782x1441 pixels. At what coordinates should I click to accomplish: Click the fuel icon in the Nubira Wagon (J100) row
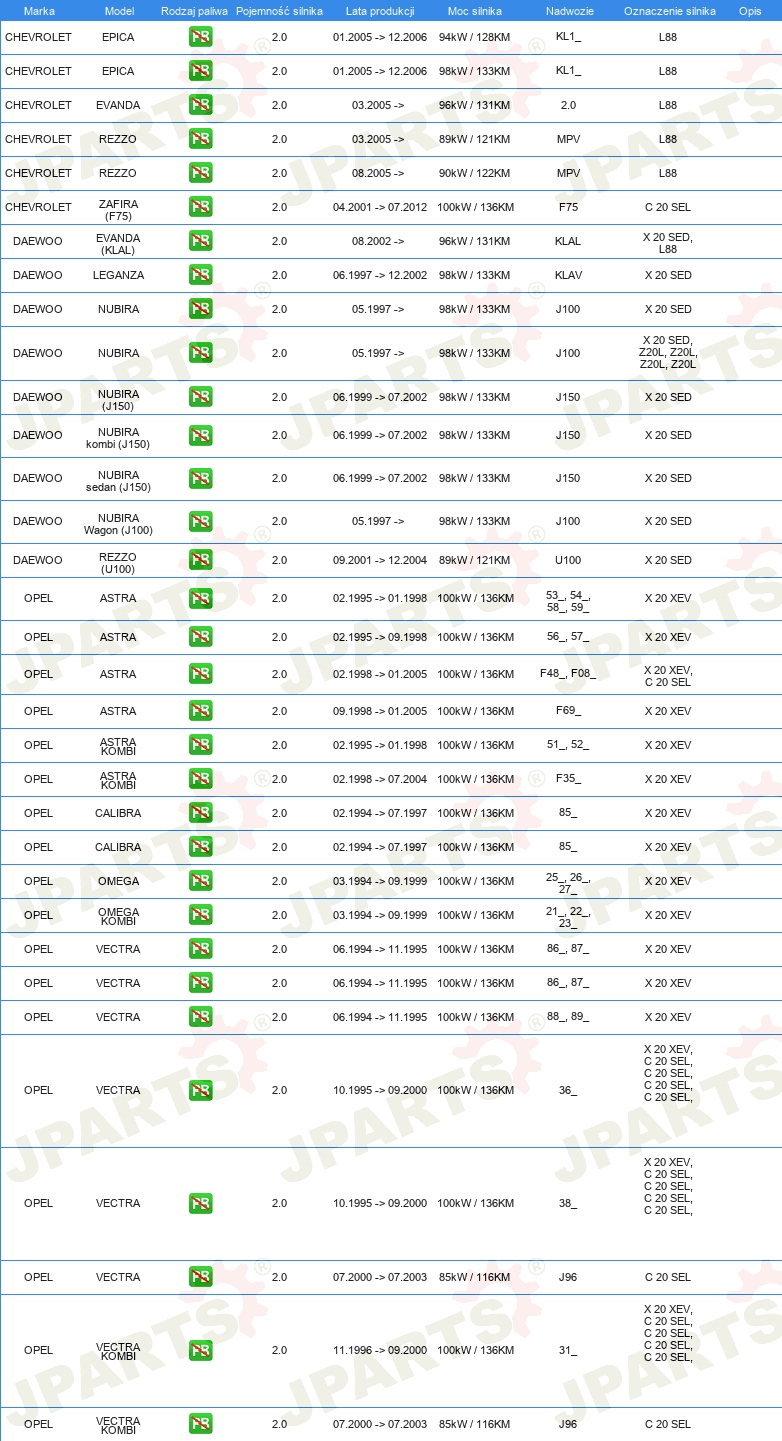200,521
